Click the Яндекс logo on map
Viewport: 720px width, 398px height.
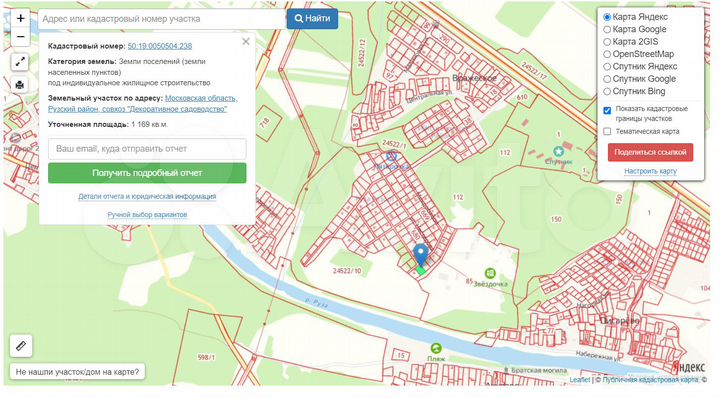tap(688, 368)
